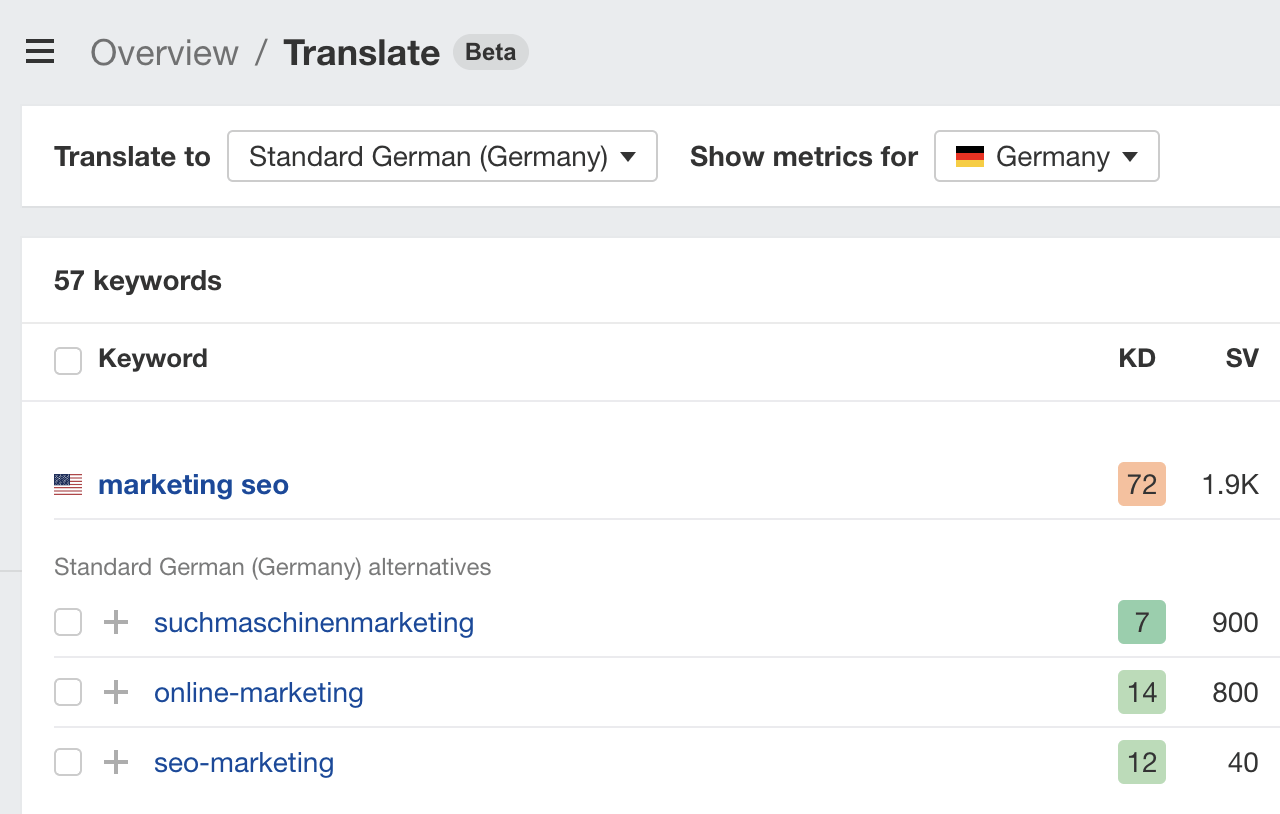Viewport: 1280px width, 814px height.
Task: Open the seo-marketing keyword link
Action: point(243,762)
